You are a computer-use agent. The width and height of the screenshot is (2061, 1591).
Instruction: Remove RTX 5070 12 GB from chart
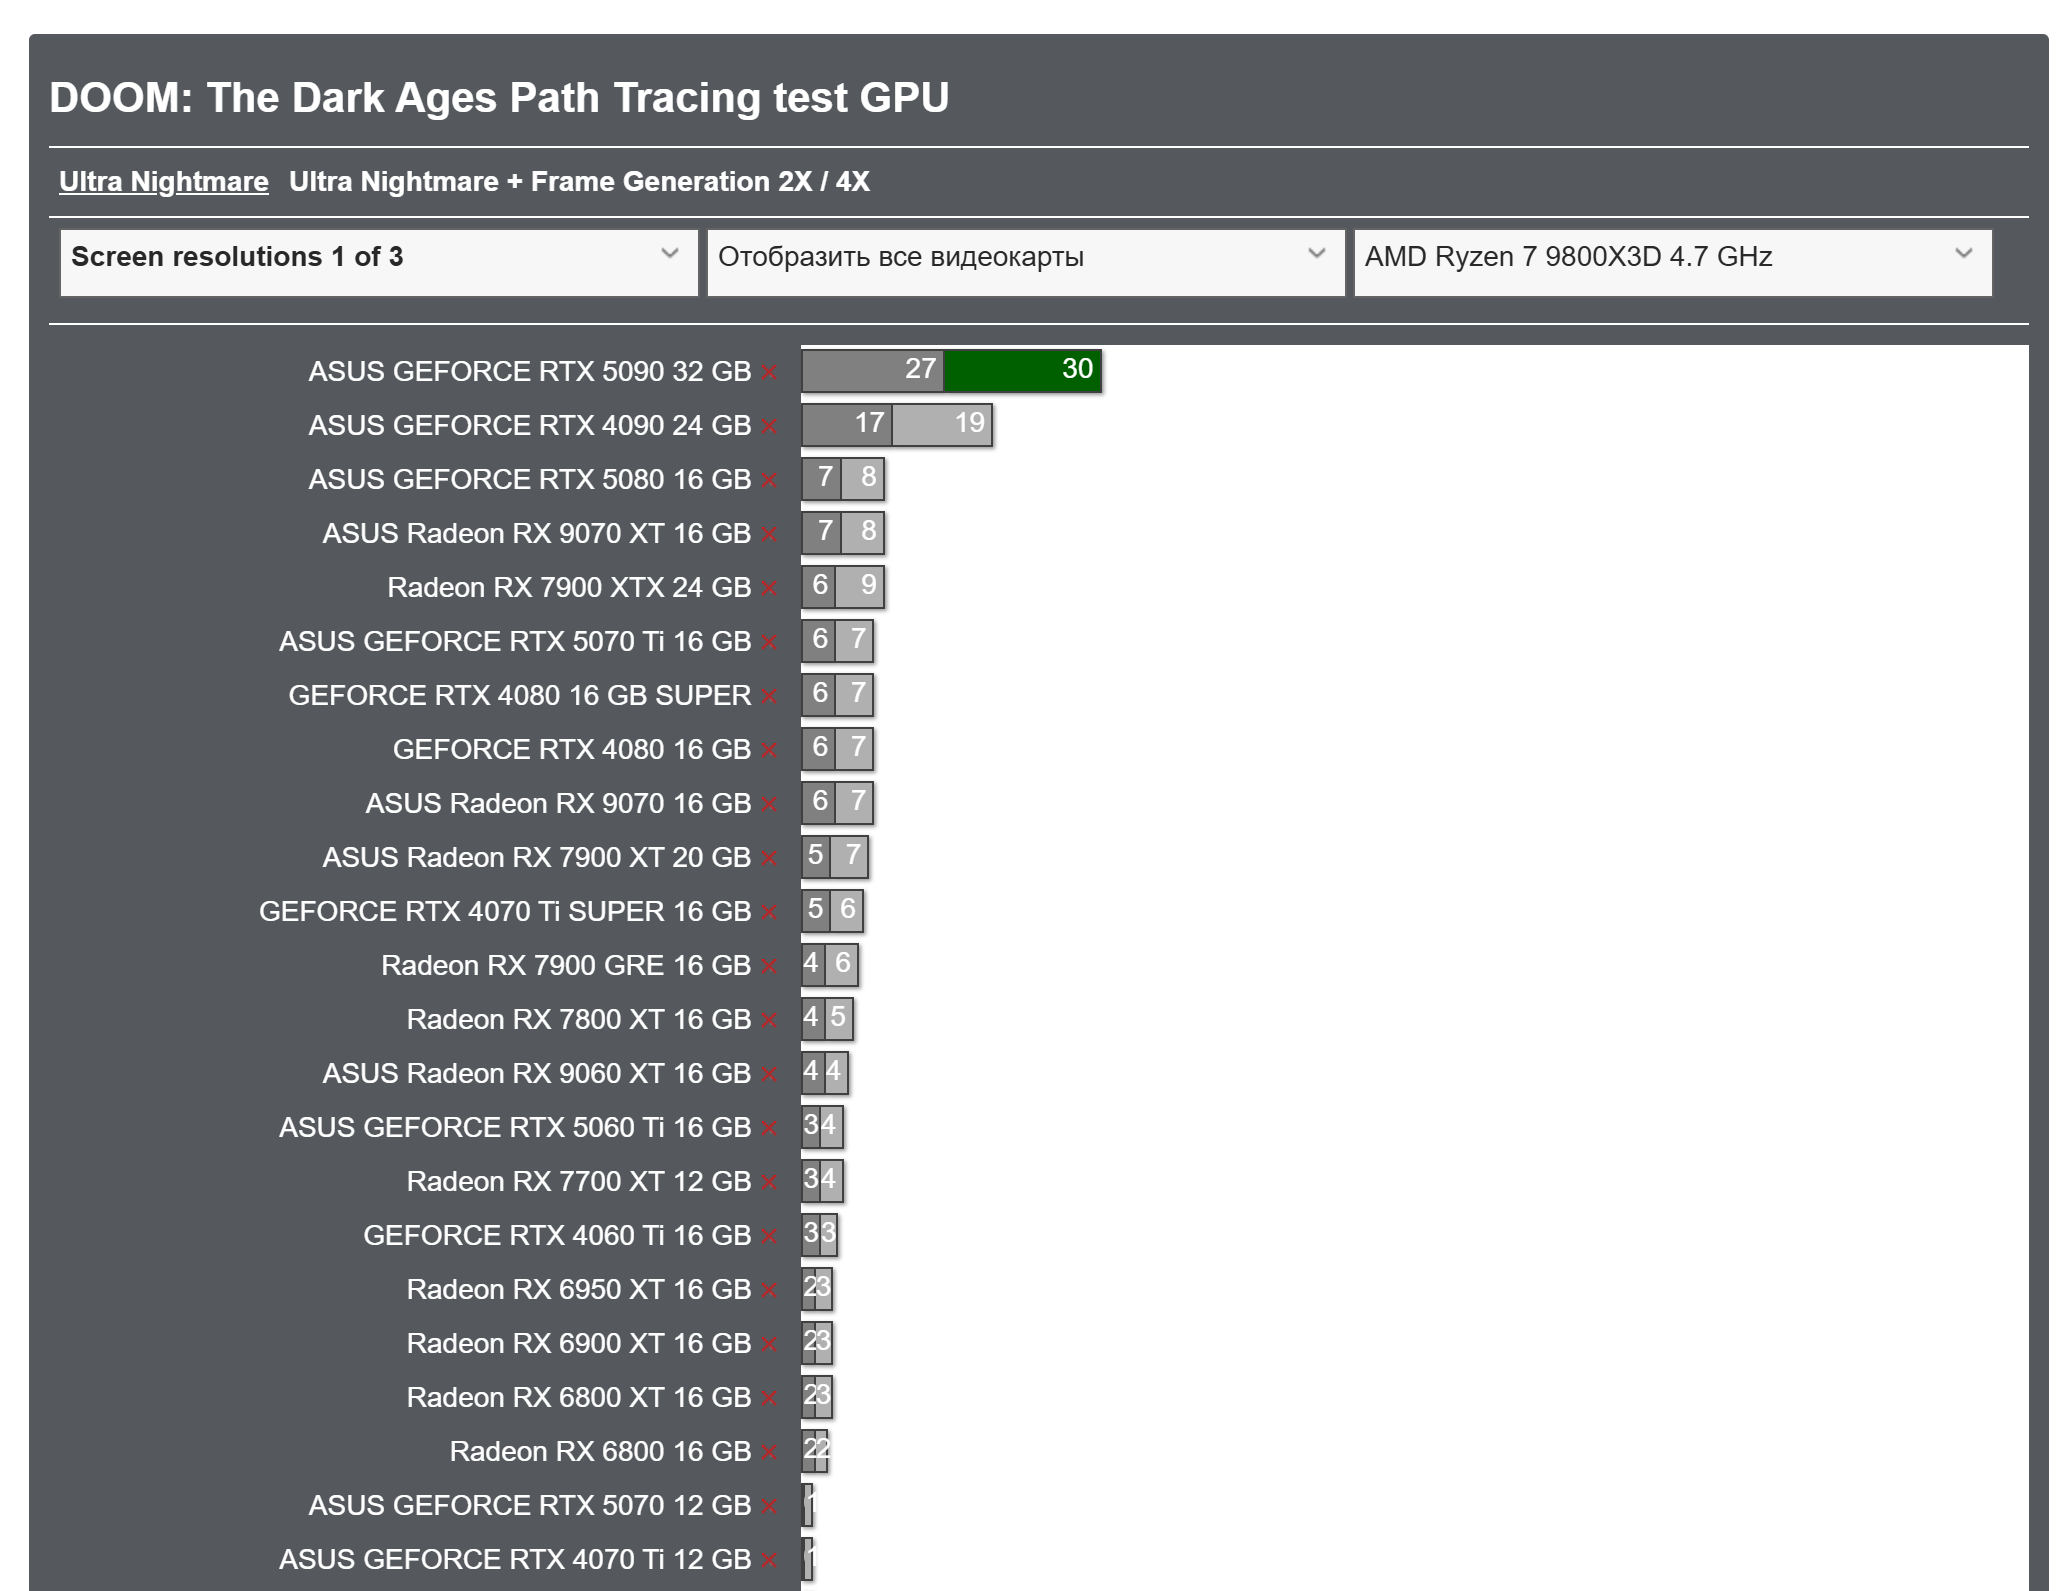pyautogui.click(x=768, y=1507)
